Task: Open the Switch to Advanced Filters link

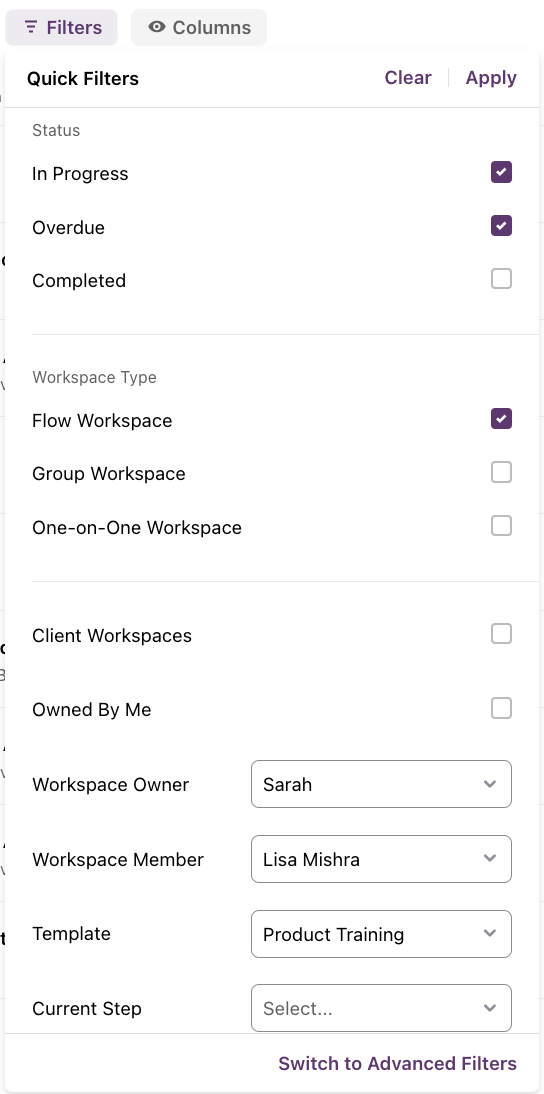Action: click(x=398, y=1063)
